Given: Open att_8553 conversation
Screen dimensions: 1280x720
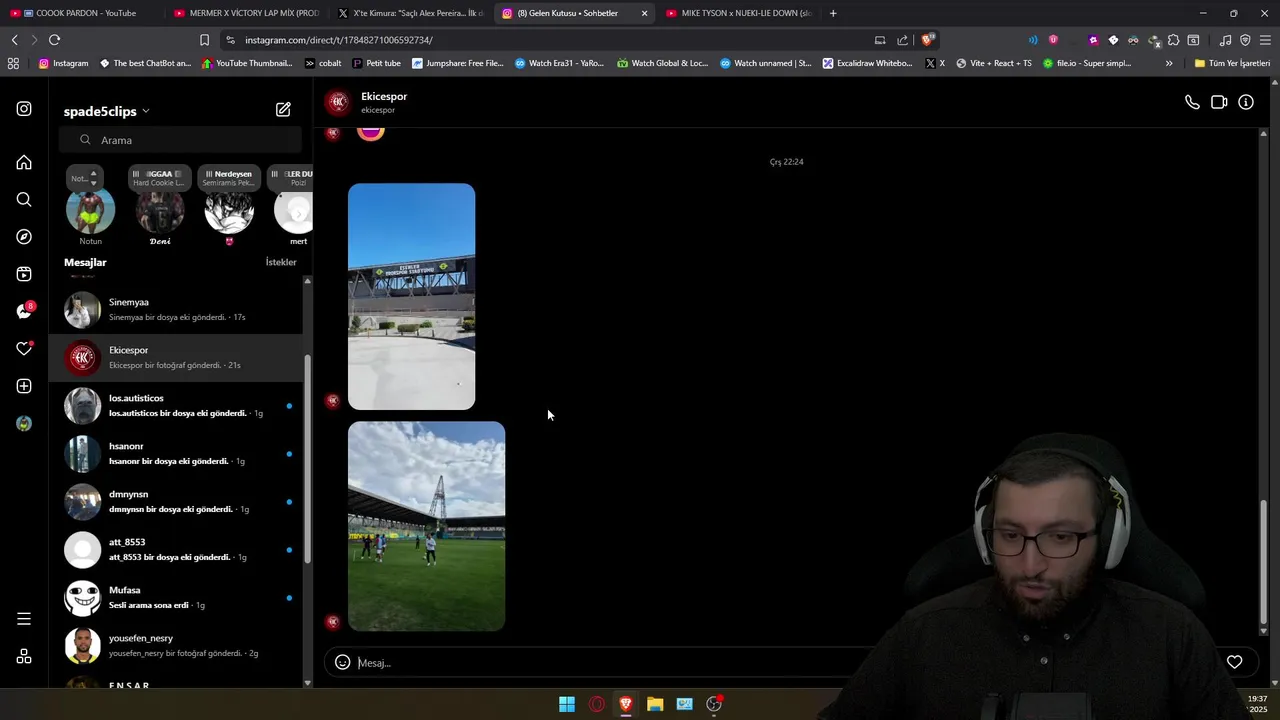Looking at the screenshot, I should point(176,549).
